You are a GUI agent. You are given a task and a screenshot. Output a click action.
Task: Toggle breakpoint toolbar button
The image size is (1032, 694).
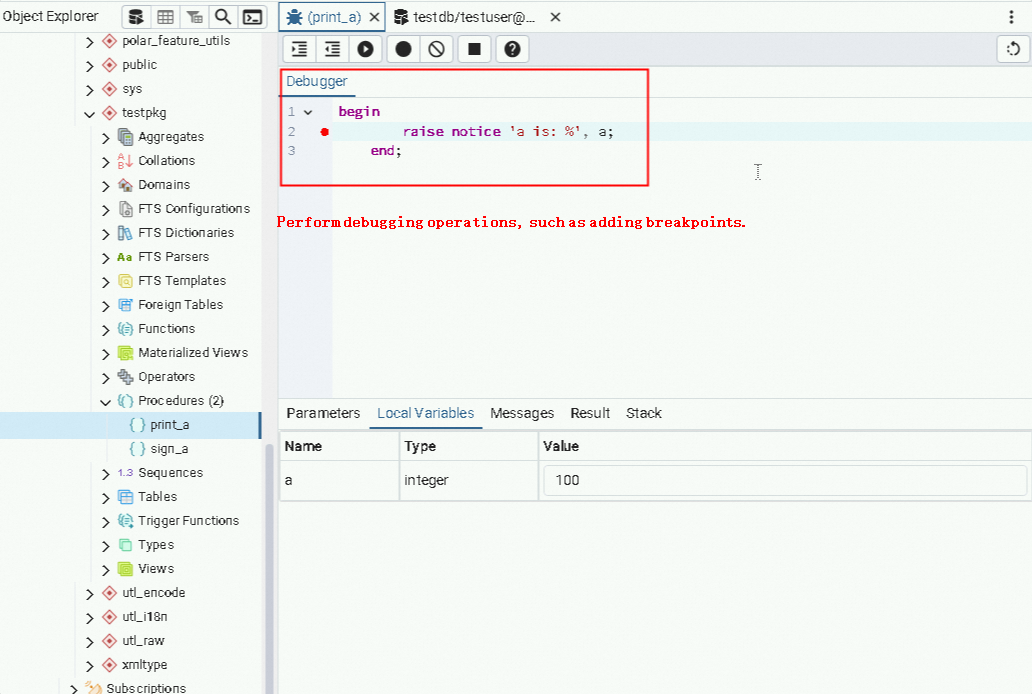pos(403,49)
